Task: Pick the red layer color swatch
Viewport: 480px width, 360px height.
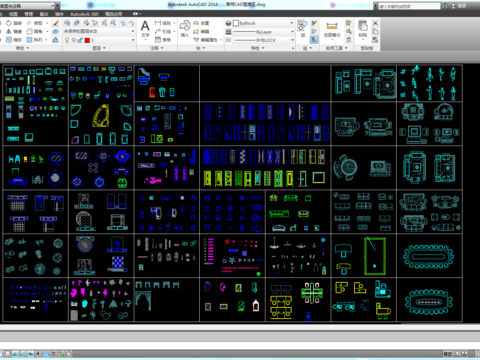Action: [87, 40]
